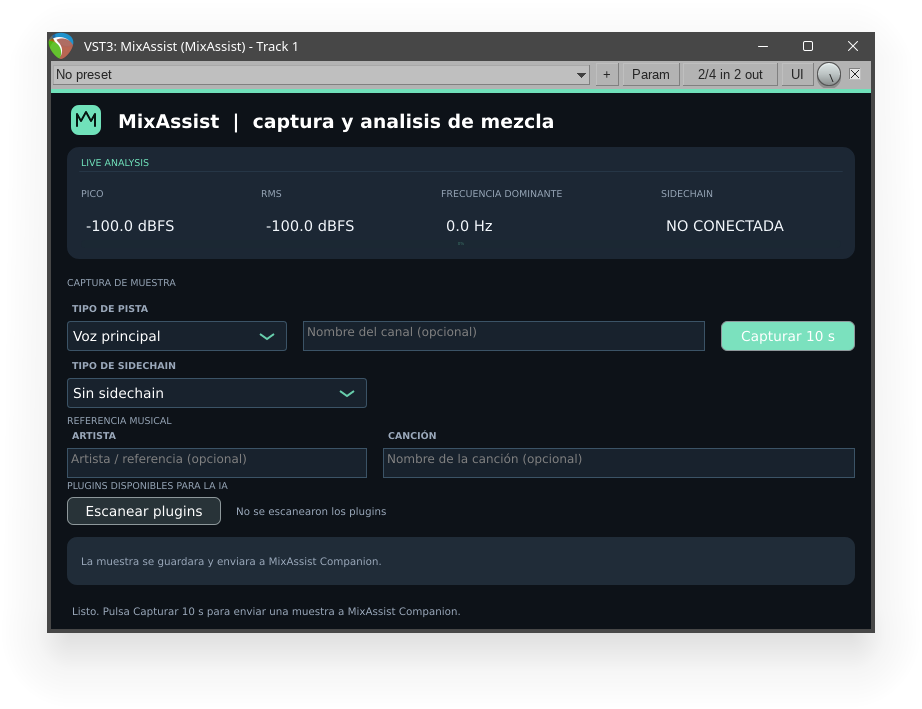Click the CAPTURA DE MUESTRA section label
Screen dimensions: 922x709
tap(121, 283)
